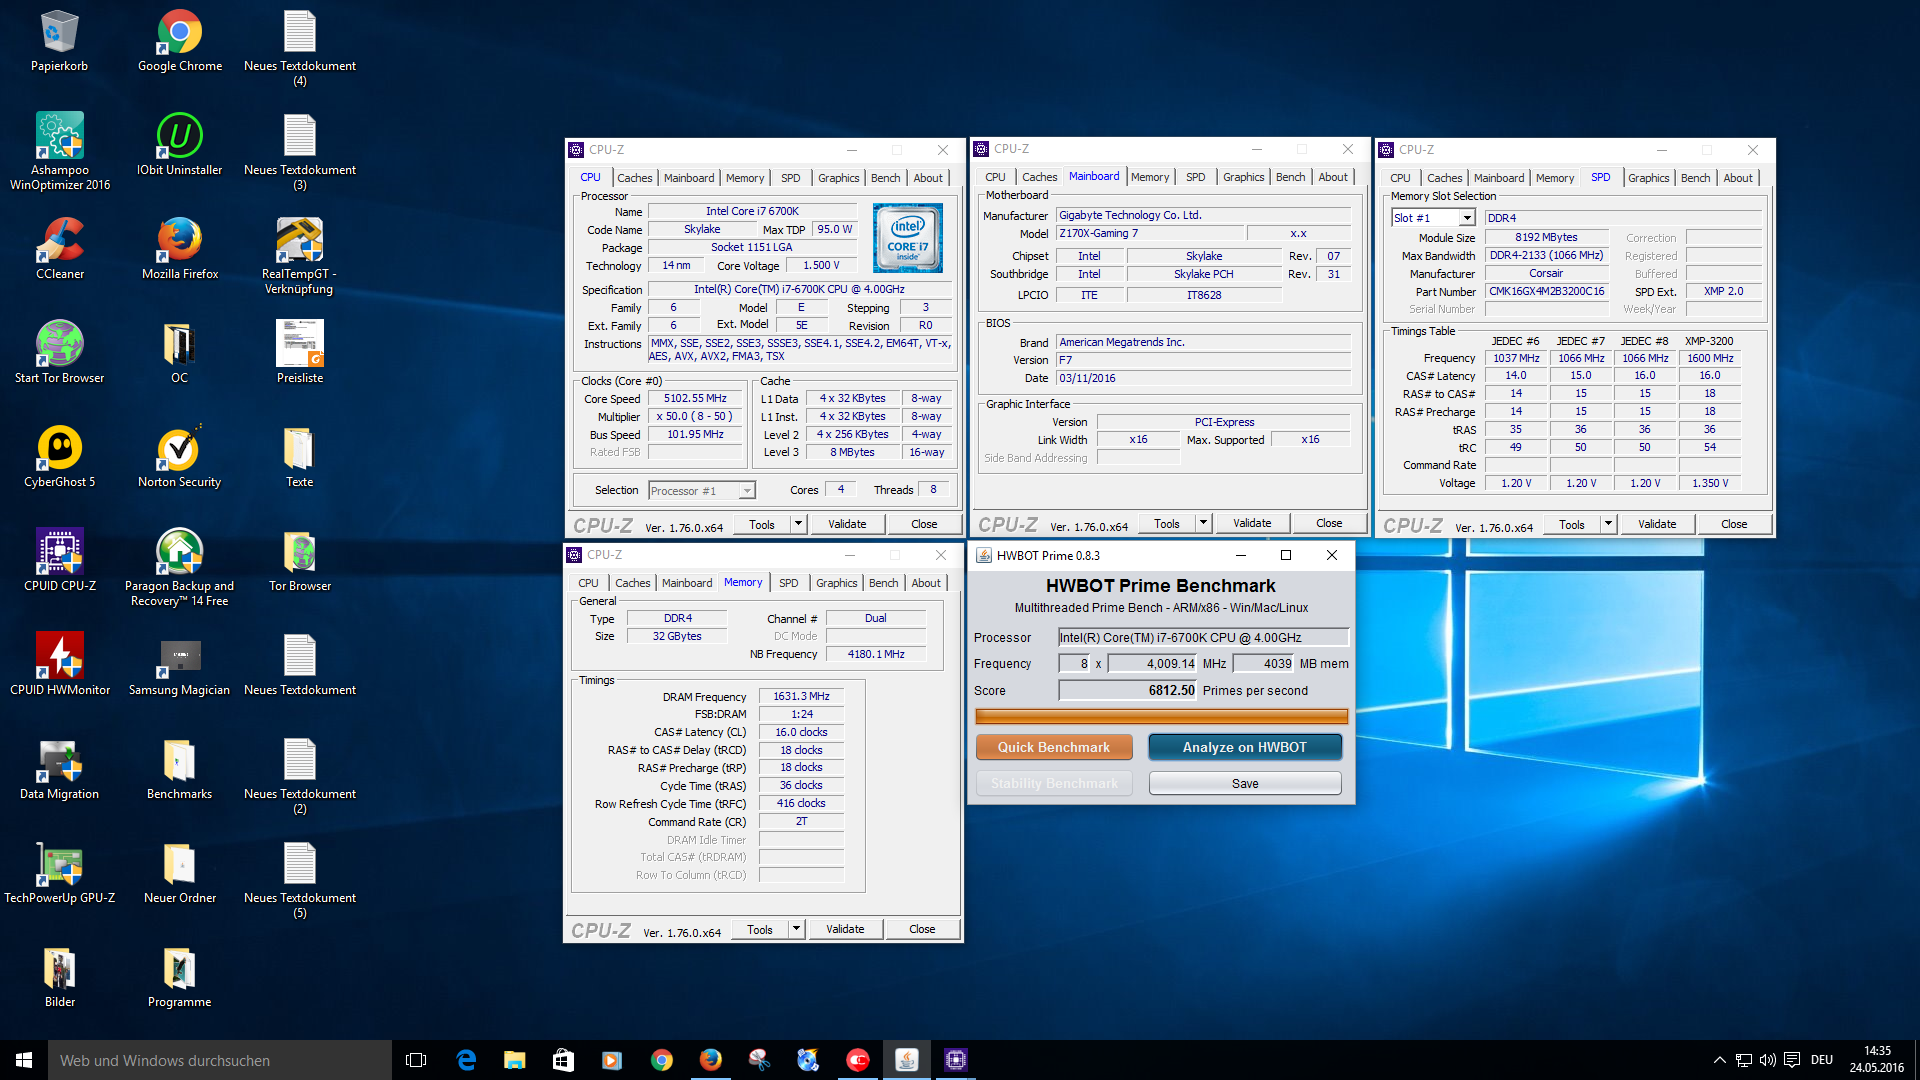Open the OC folder icon

tap(179, 354)
